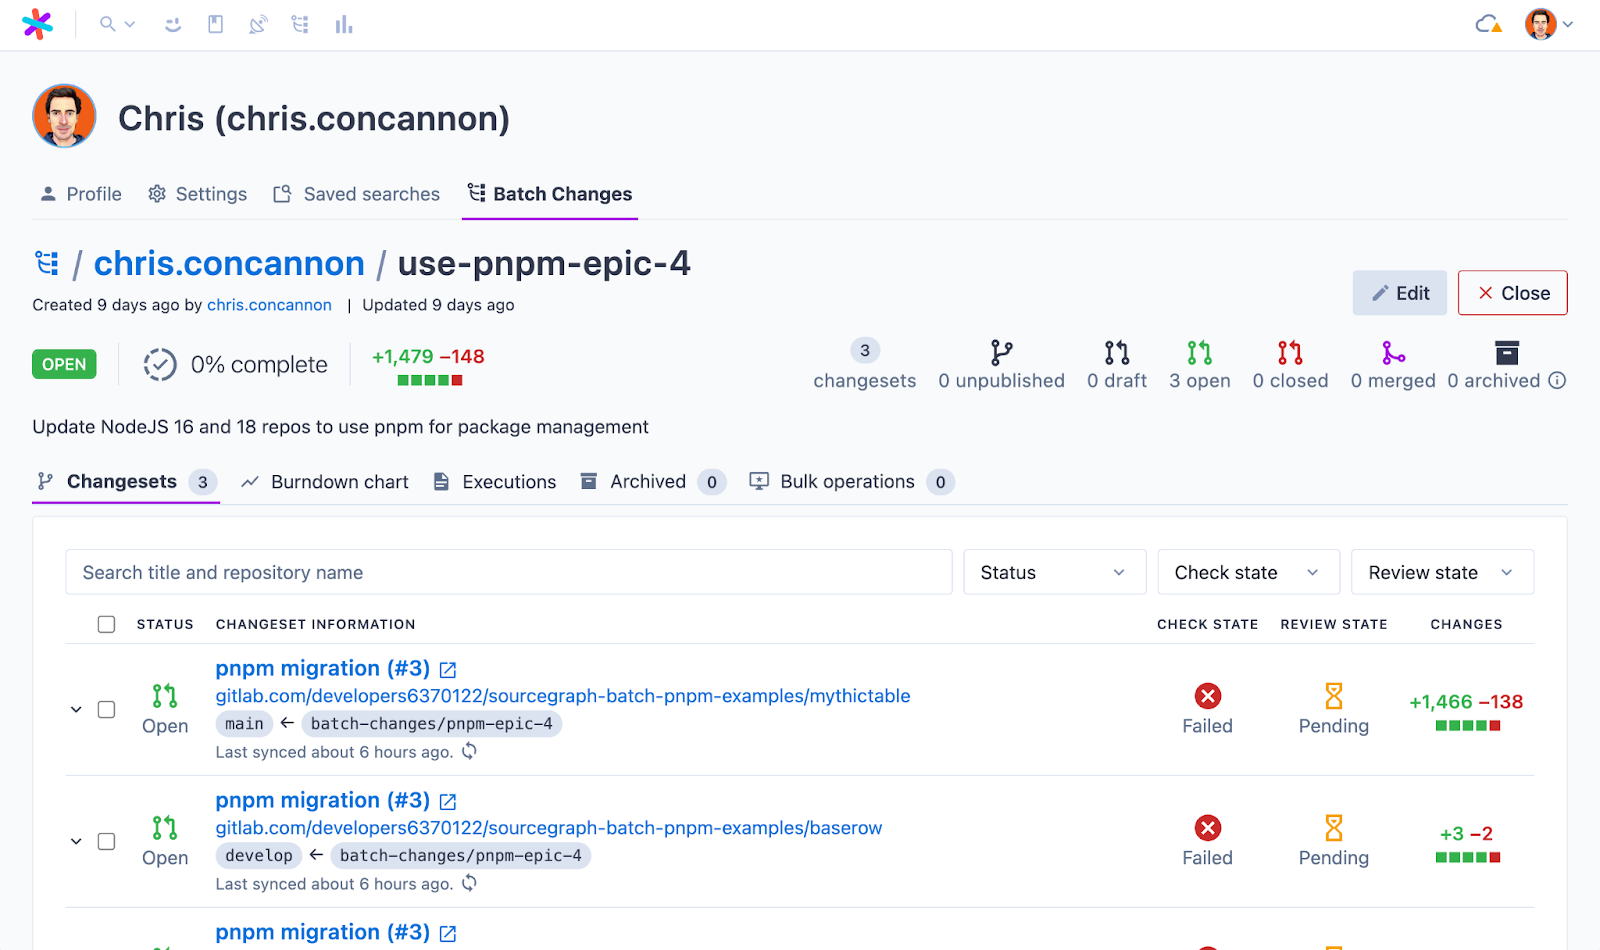Click the unpublished branch icon
The height and width of the screenshot is (950, 1600).
pos(1001,352)
